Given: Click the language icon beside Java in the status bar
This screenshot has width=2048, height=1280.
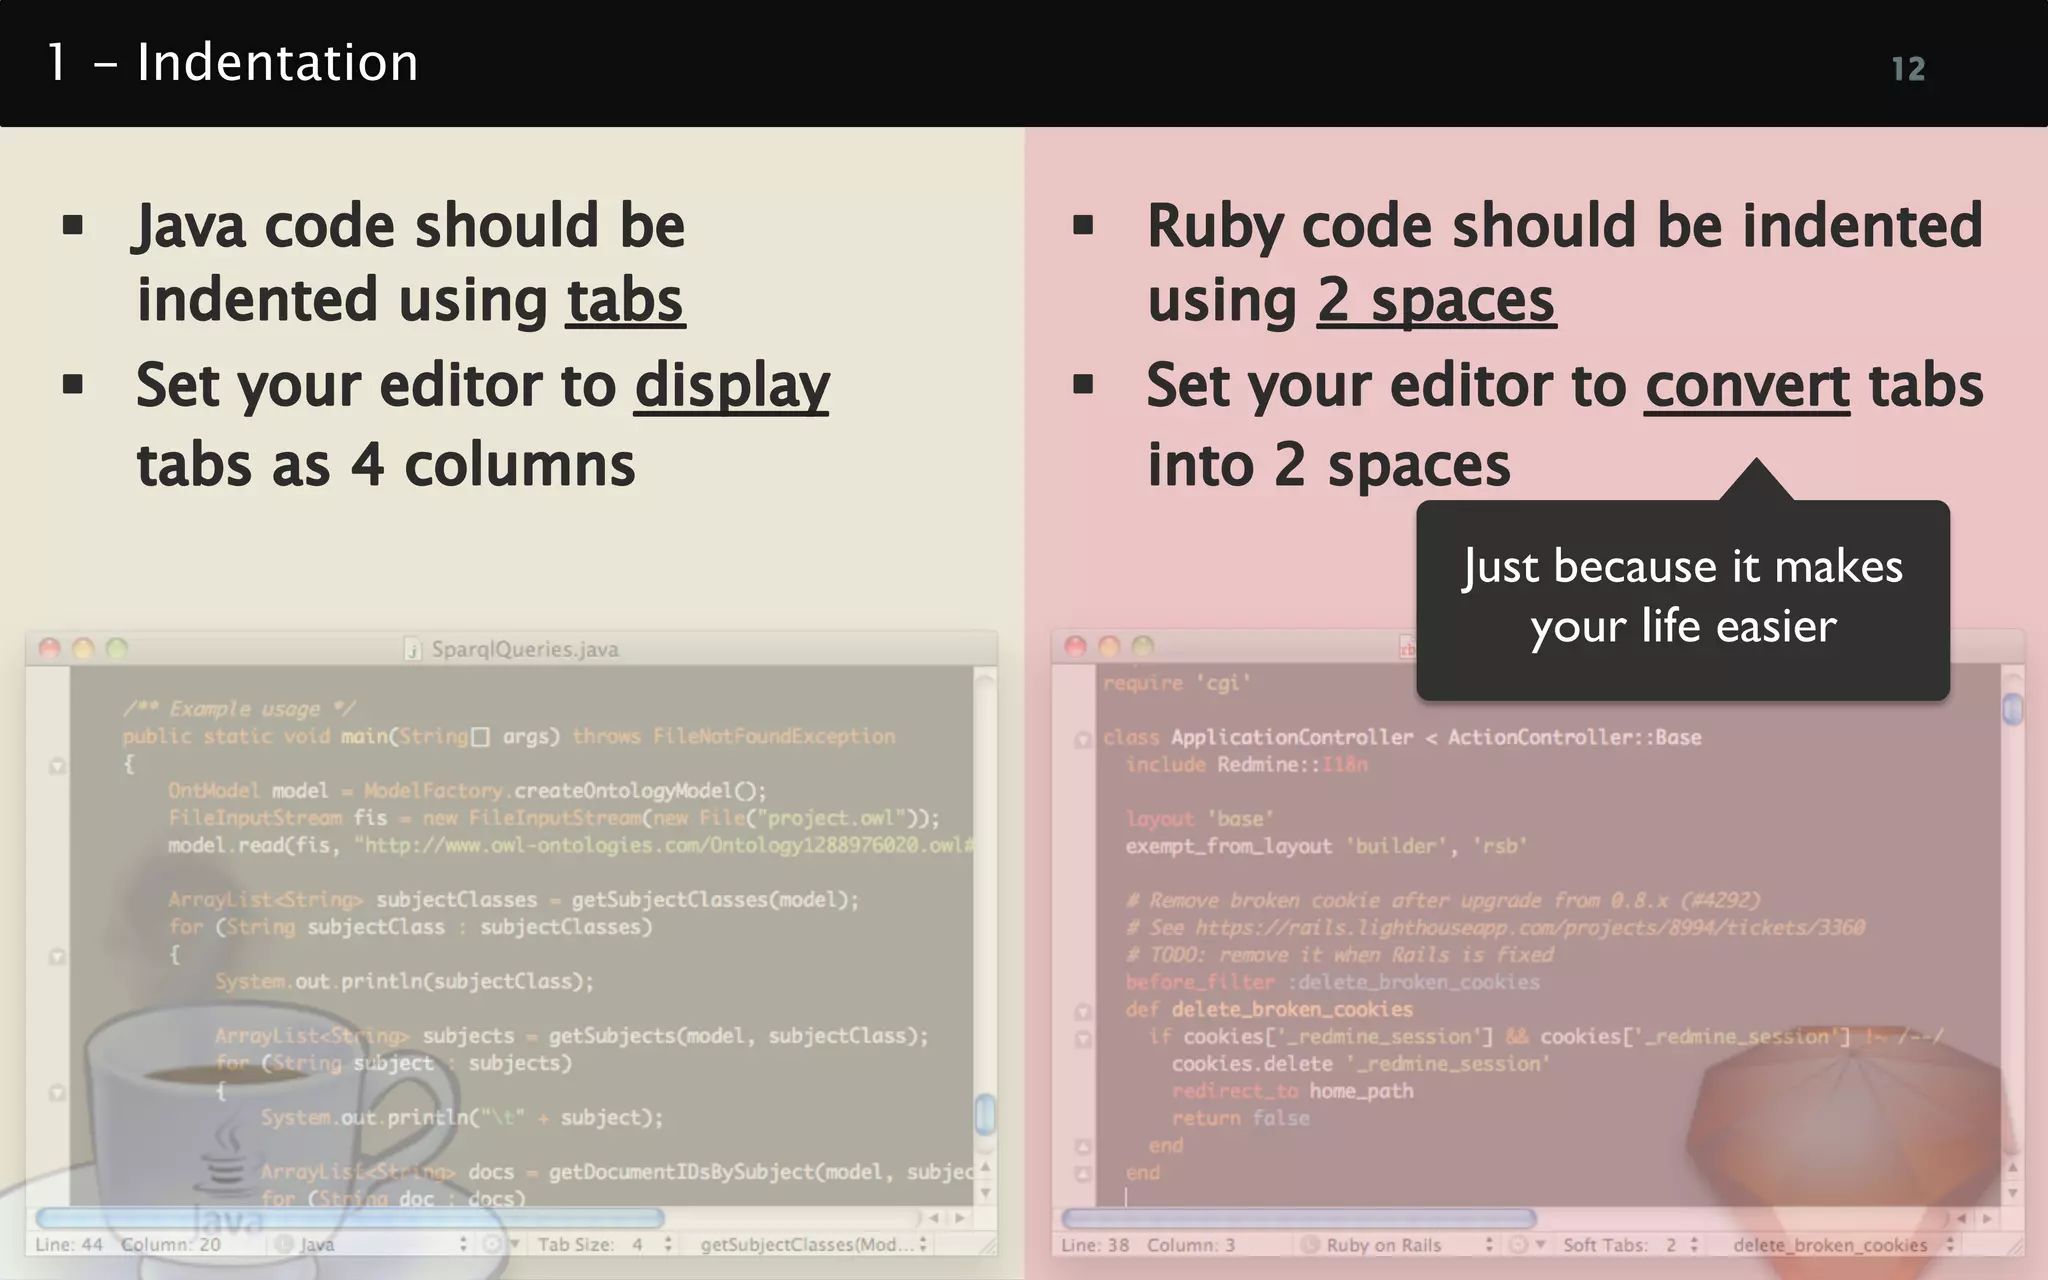Looking at the screenshot, I should (284, 1244).
